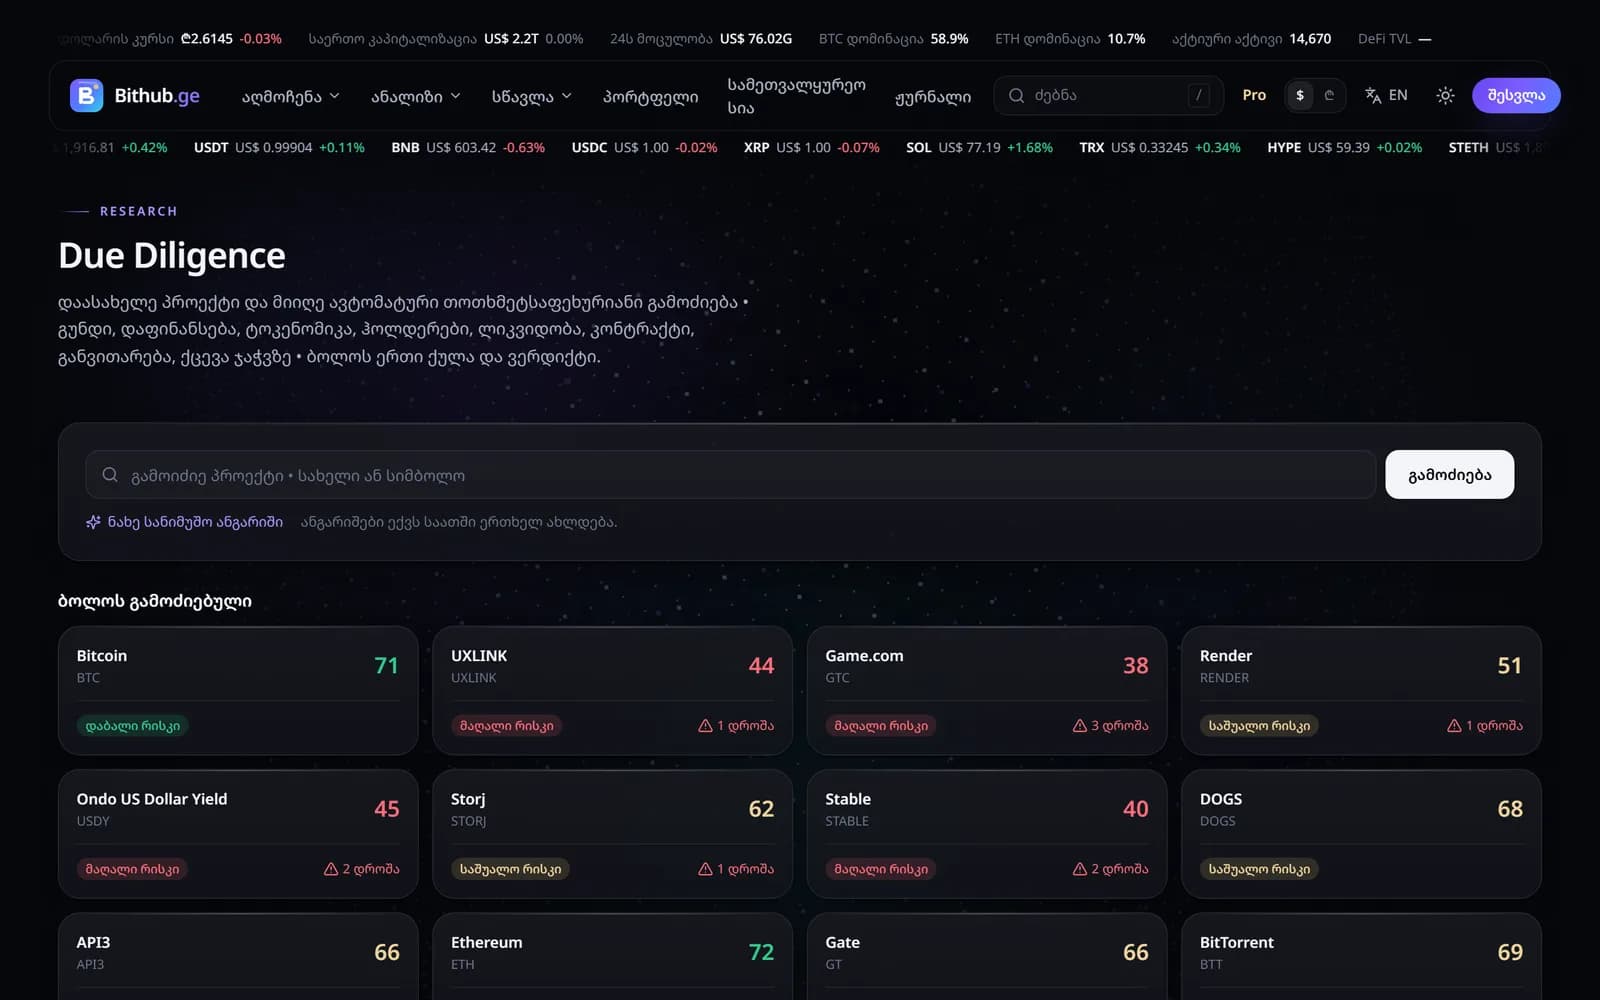The width and height of the screenshot is (1600, 1000).
Task: Open the პორტფელი menu item
Action: pyautogui.click(x=650, y=97)
